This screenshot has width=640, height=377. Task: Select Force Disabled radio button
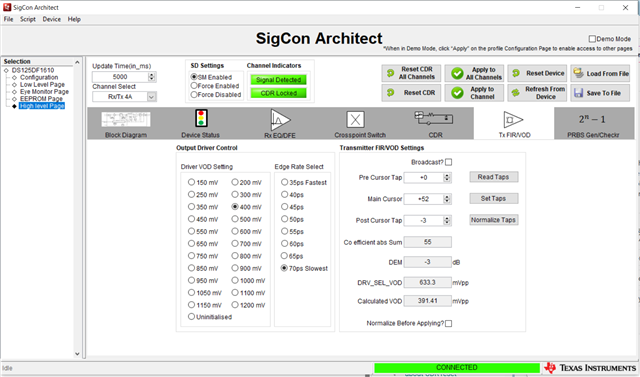click(x=194, y=95)
